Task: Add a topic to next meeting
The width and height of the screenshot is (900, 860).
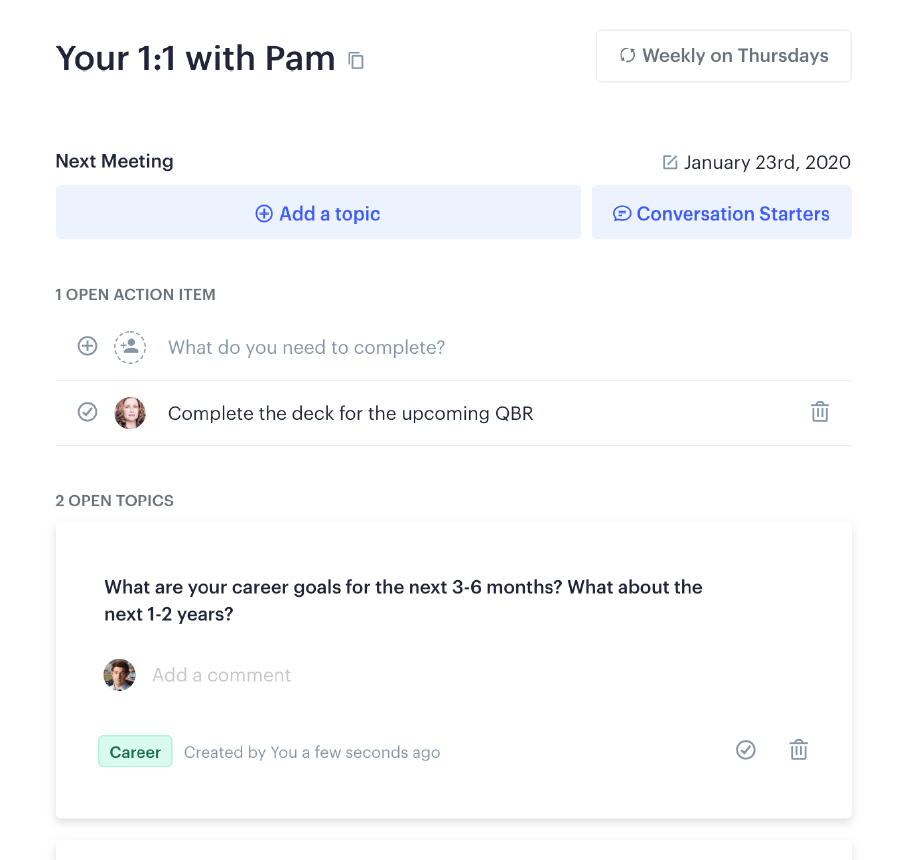Action: (x=318, y=212)
